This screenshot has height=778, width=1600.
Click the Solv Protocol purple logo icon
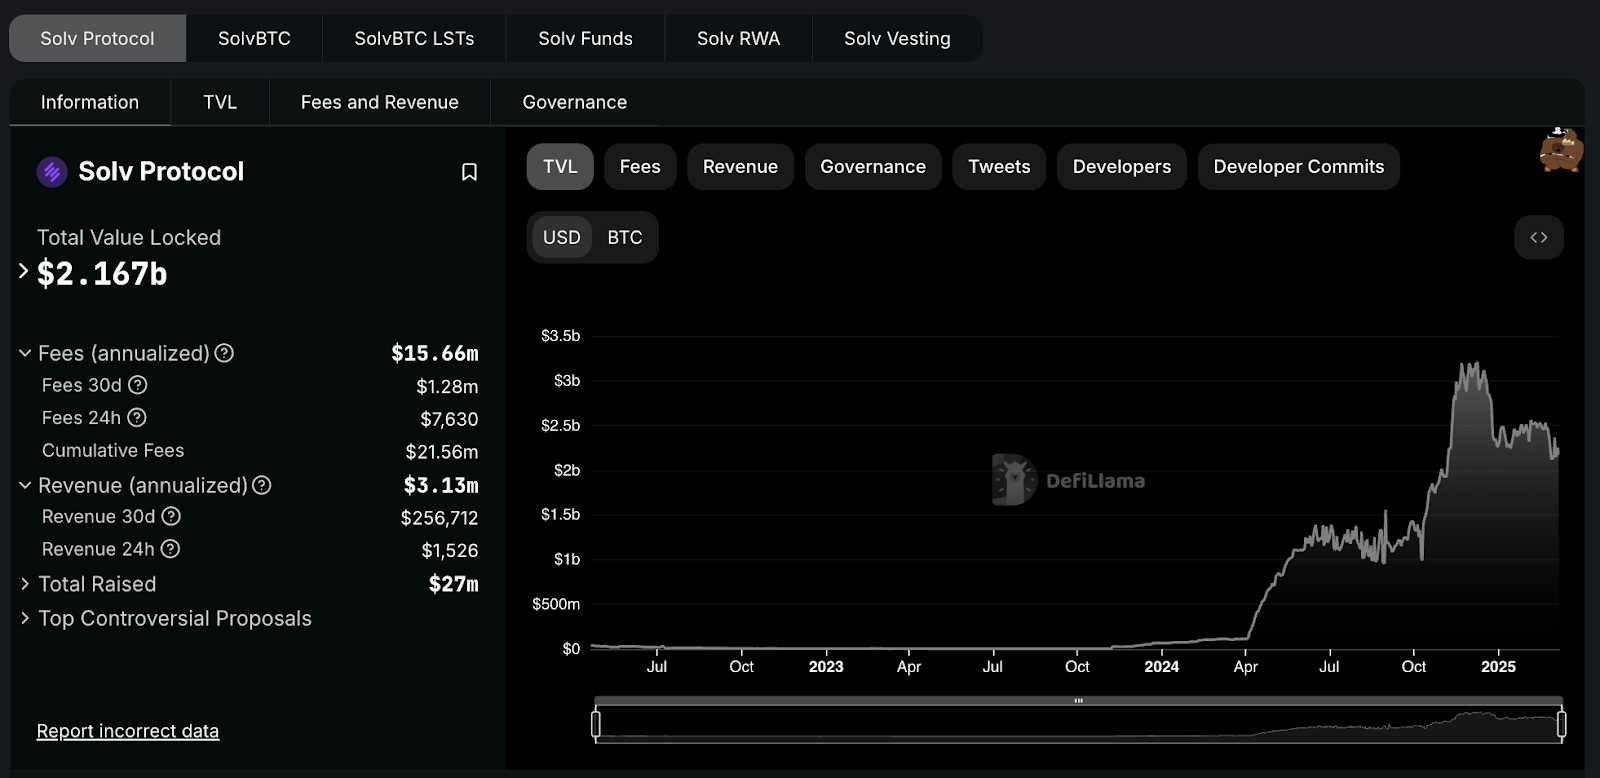52,172
